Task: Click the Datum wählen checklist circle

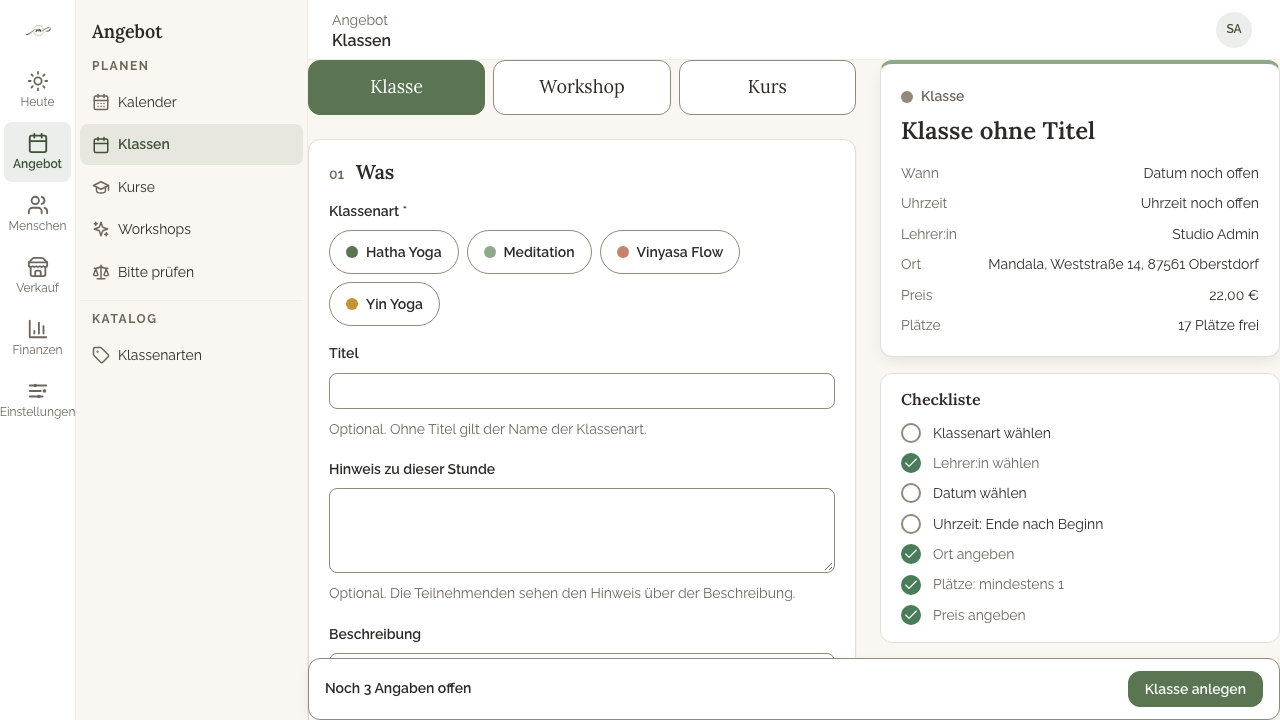Action: (911, 493)
